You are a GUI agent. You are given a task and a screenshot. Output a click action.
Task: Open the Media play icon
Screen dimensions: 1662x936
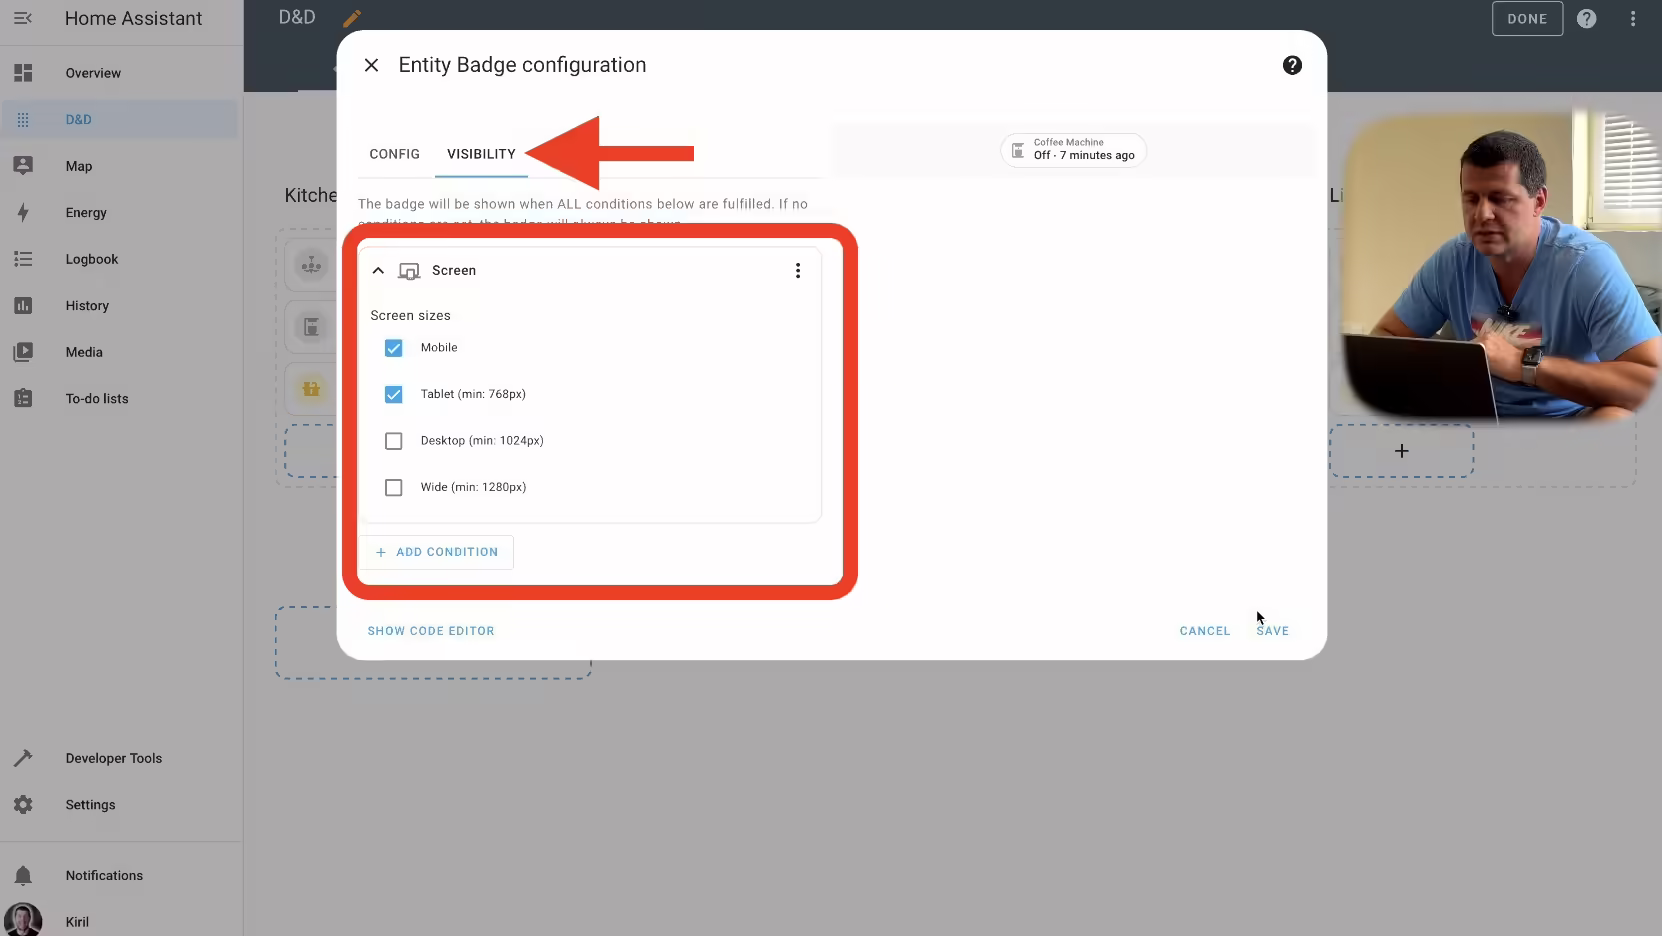click(x=23, y=352)
